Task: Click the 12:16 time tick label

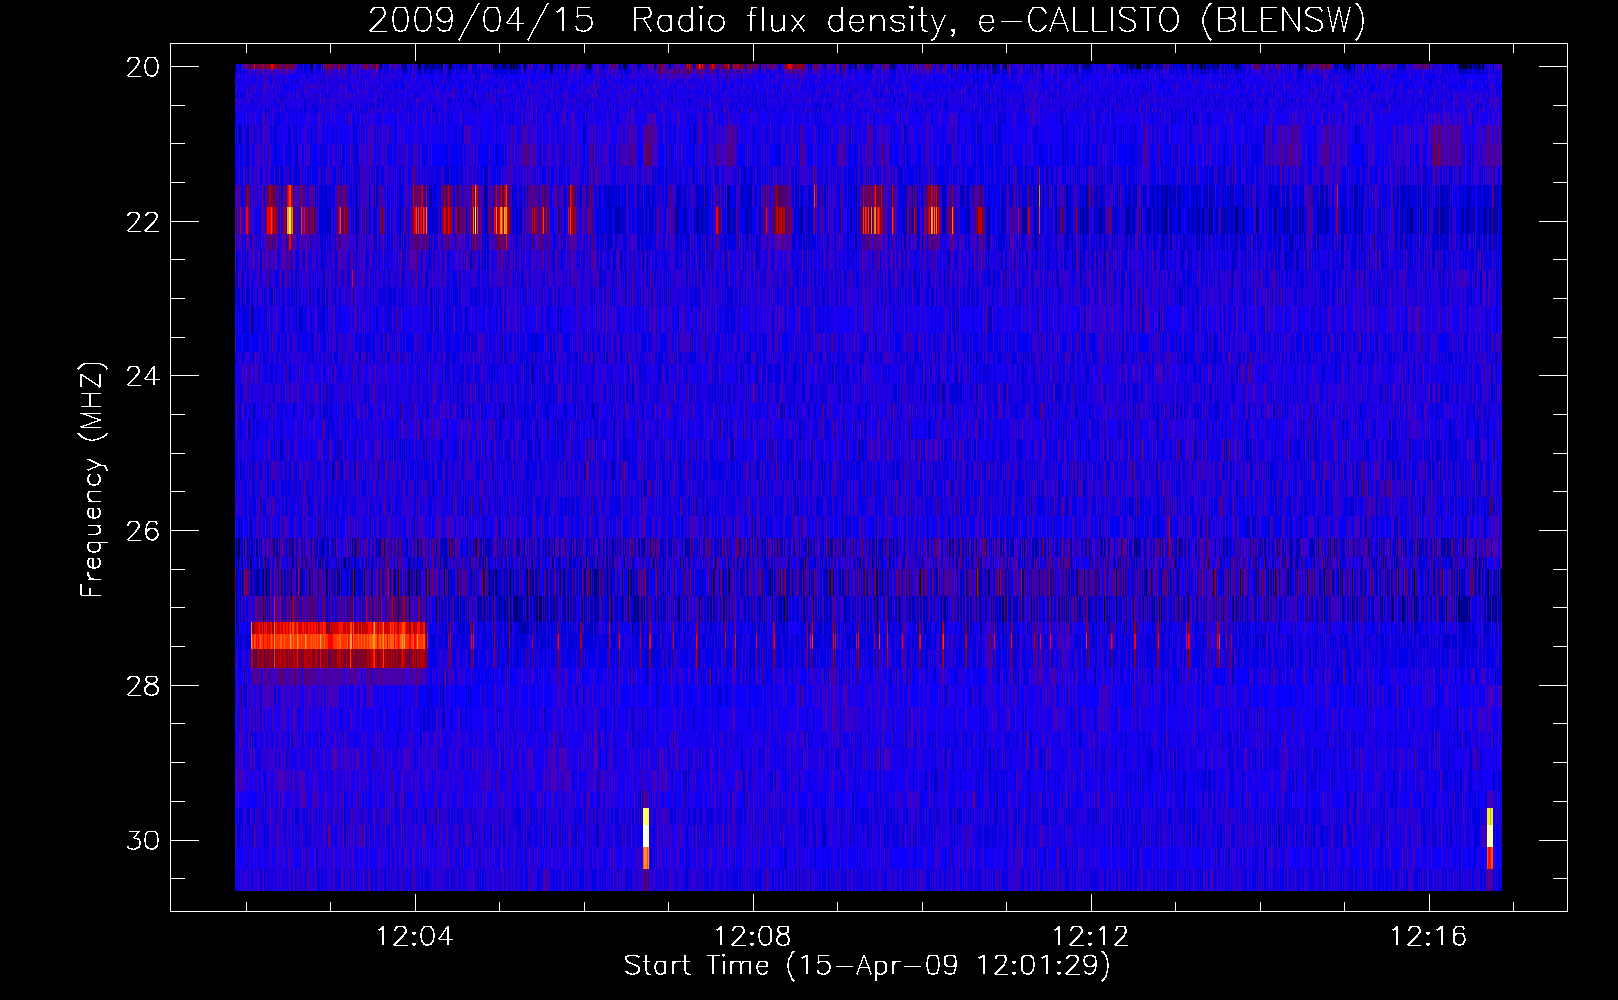Action: pos(1428,936)
